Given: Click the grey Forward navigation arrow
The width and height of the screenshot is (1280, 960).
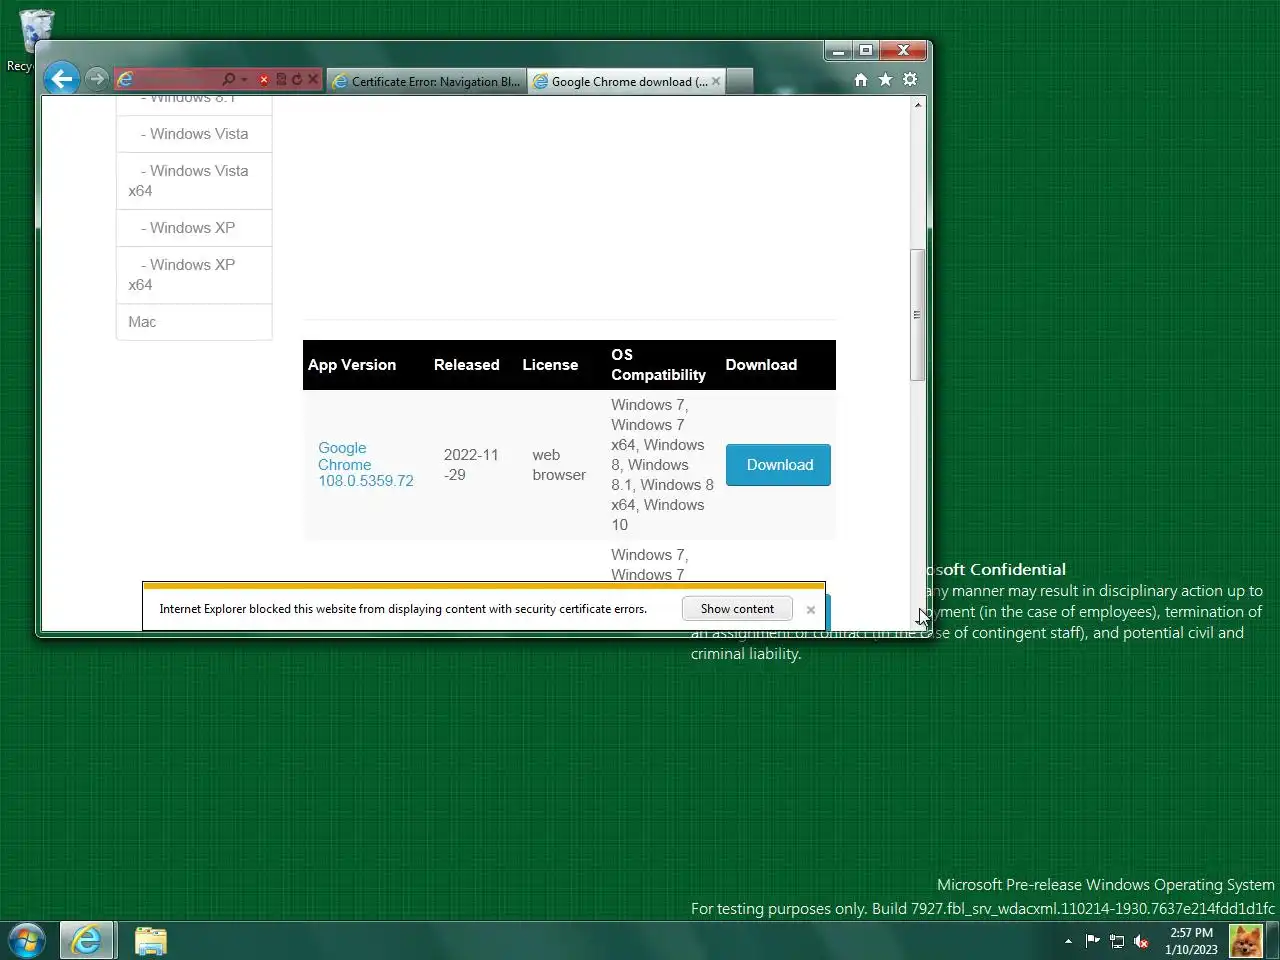Looking at the screenshot, I should 96,79.
